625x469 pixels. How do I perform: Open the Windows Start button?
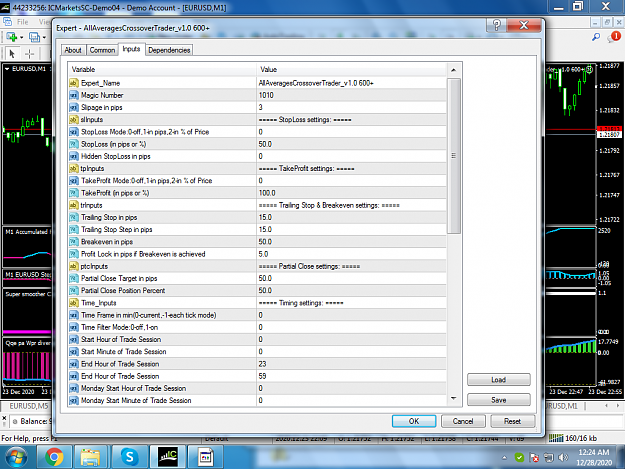[16, 457]
